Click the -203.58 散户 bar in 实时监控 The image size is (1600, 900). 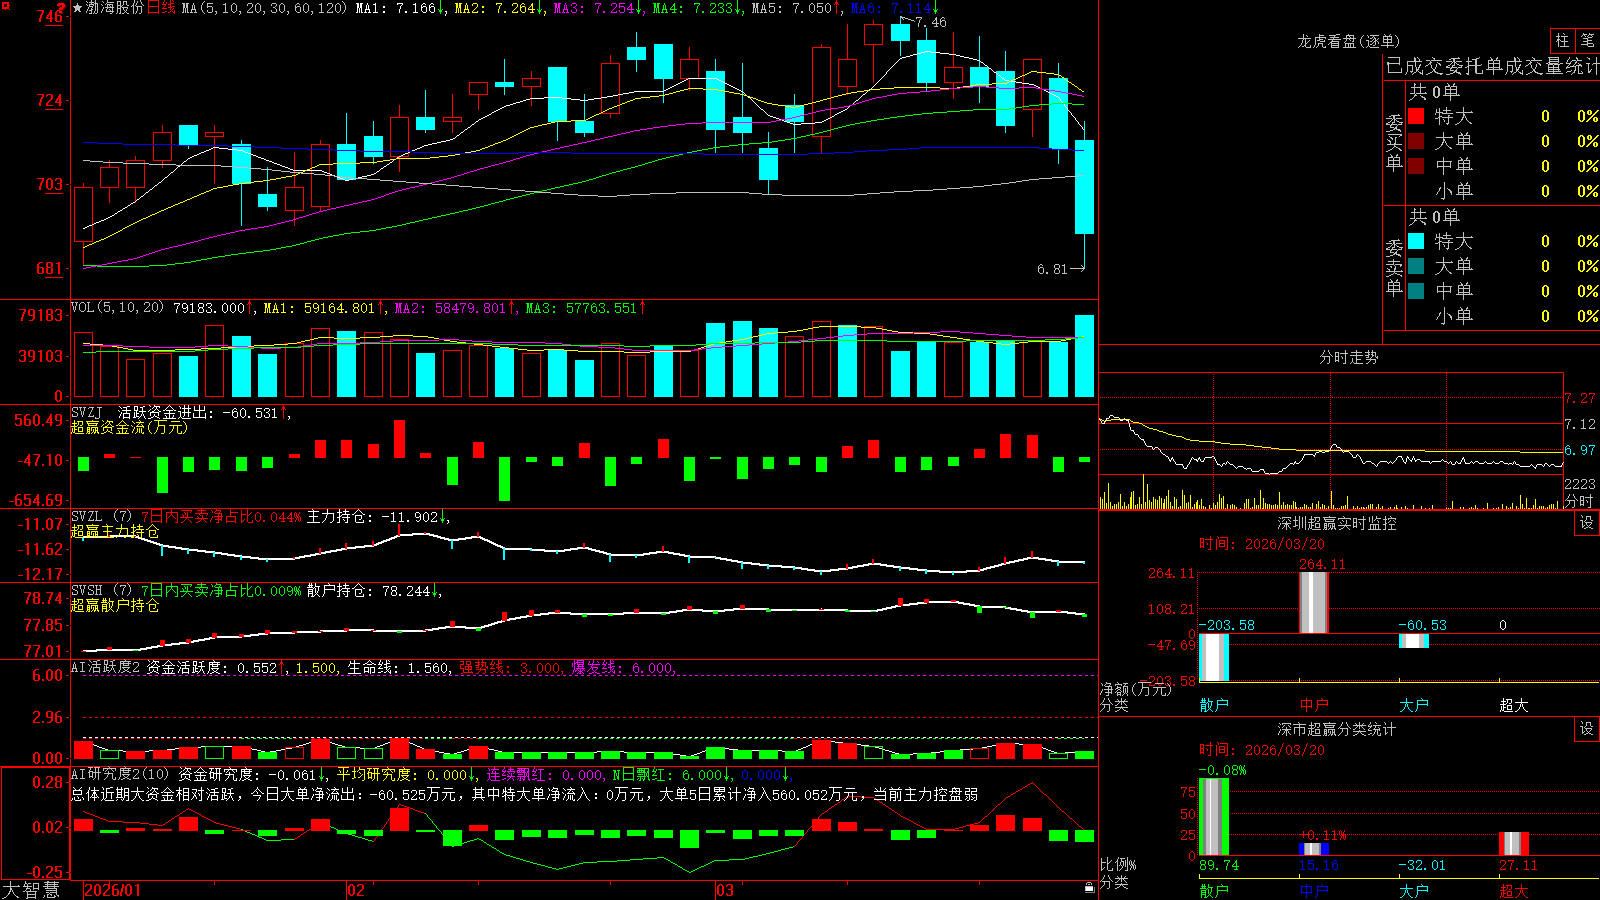point(1214,657)
